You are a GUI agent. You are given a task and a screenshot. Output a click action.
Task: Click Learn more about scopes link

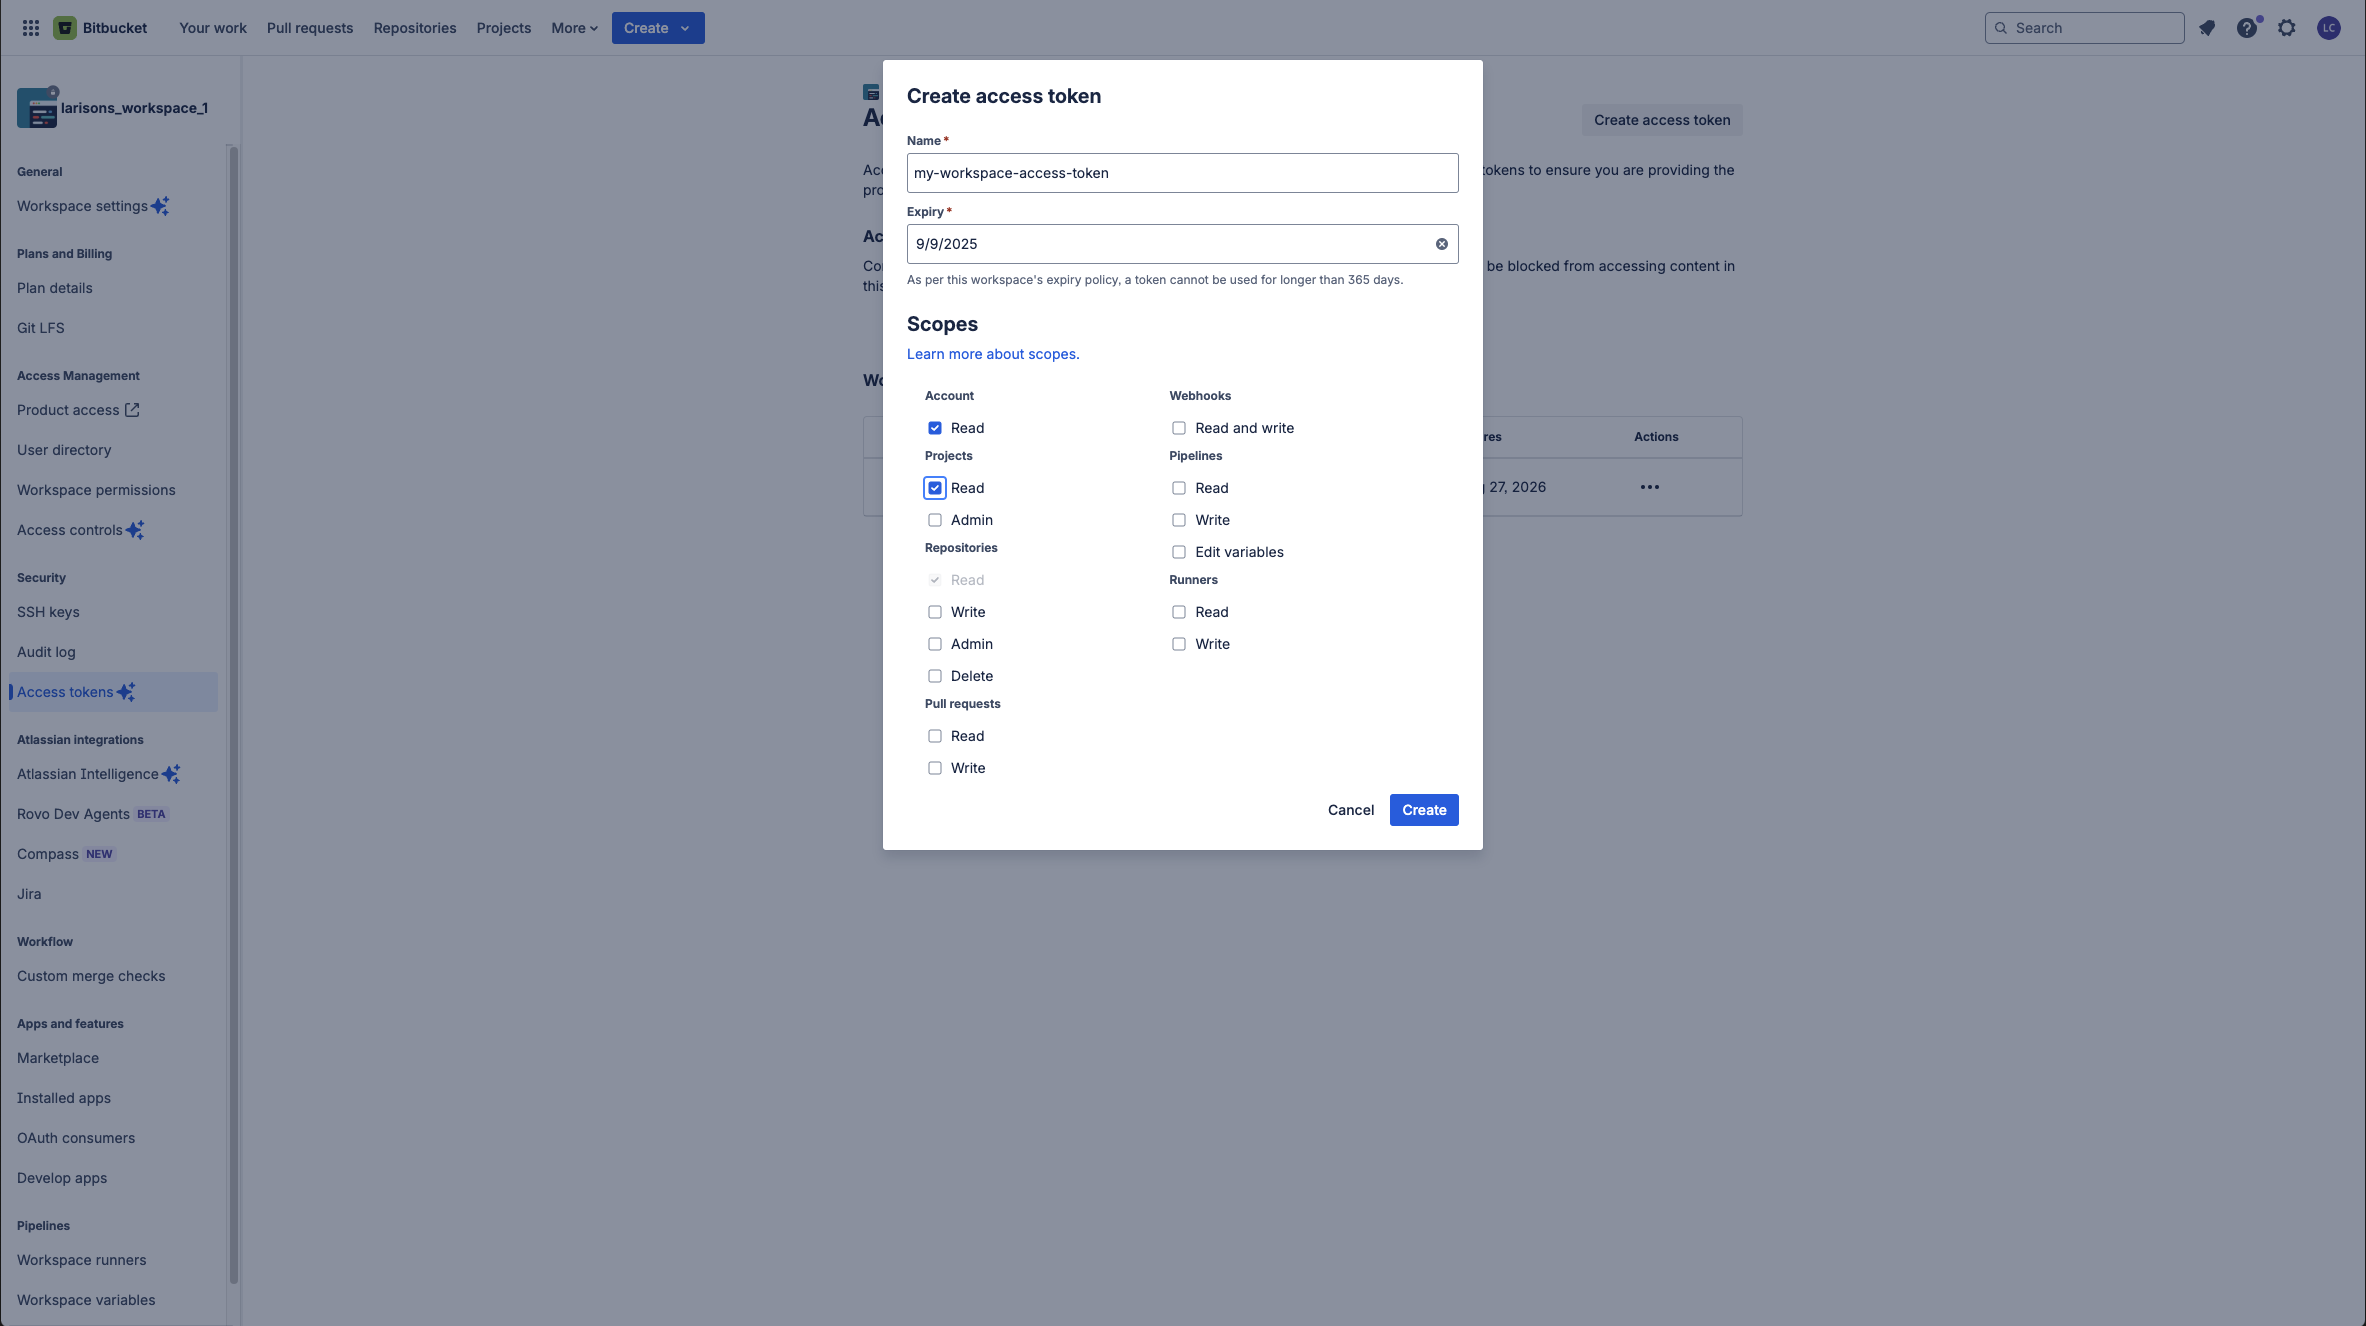click(993, 354)
